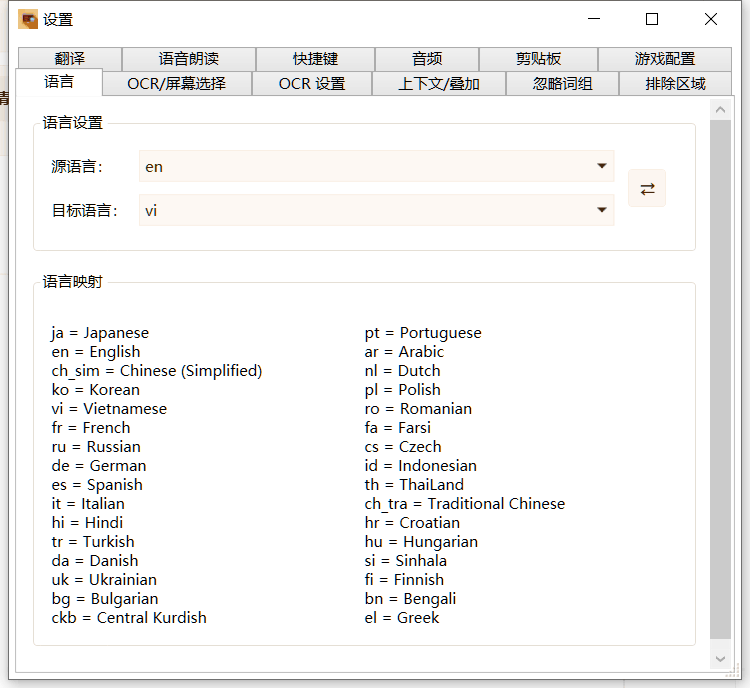750x688 pixels.
Task: Click 'id = Indonesian' mapping text
Action: (420, 466)
